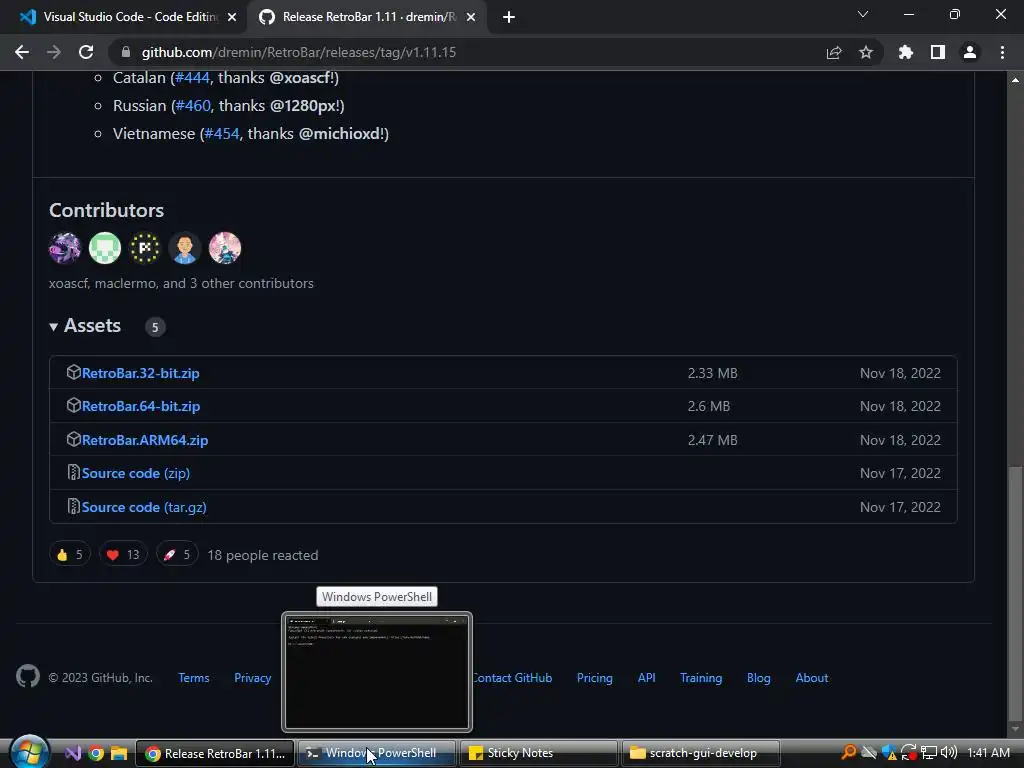Open the green pixel contributor avatar

click(x=104, y=248)
